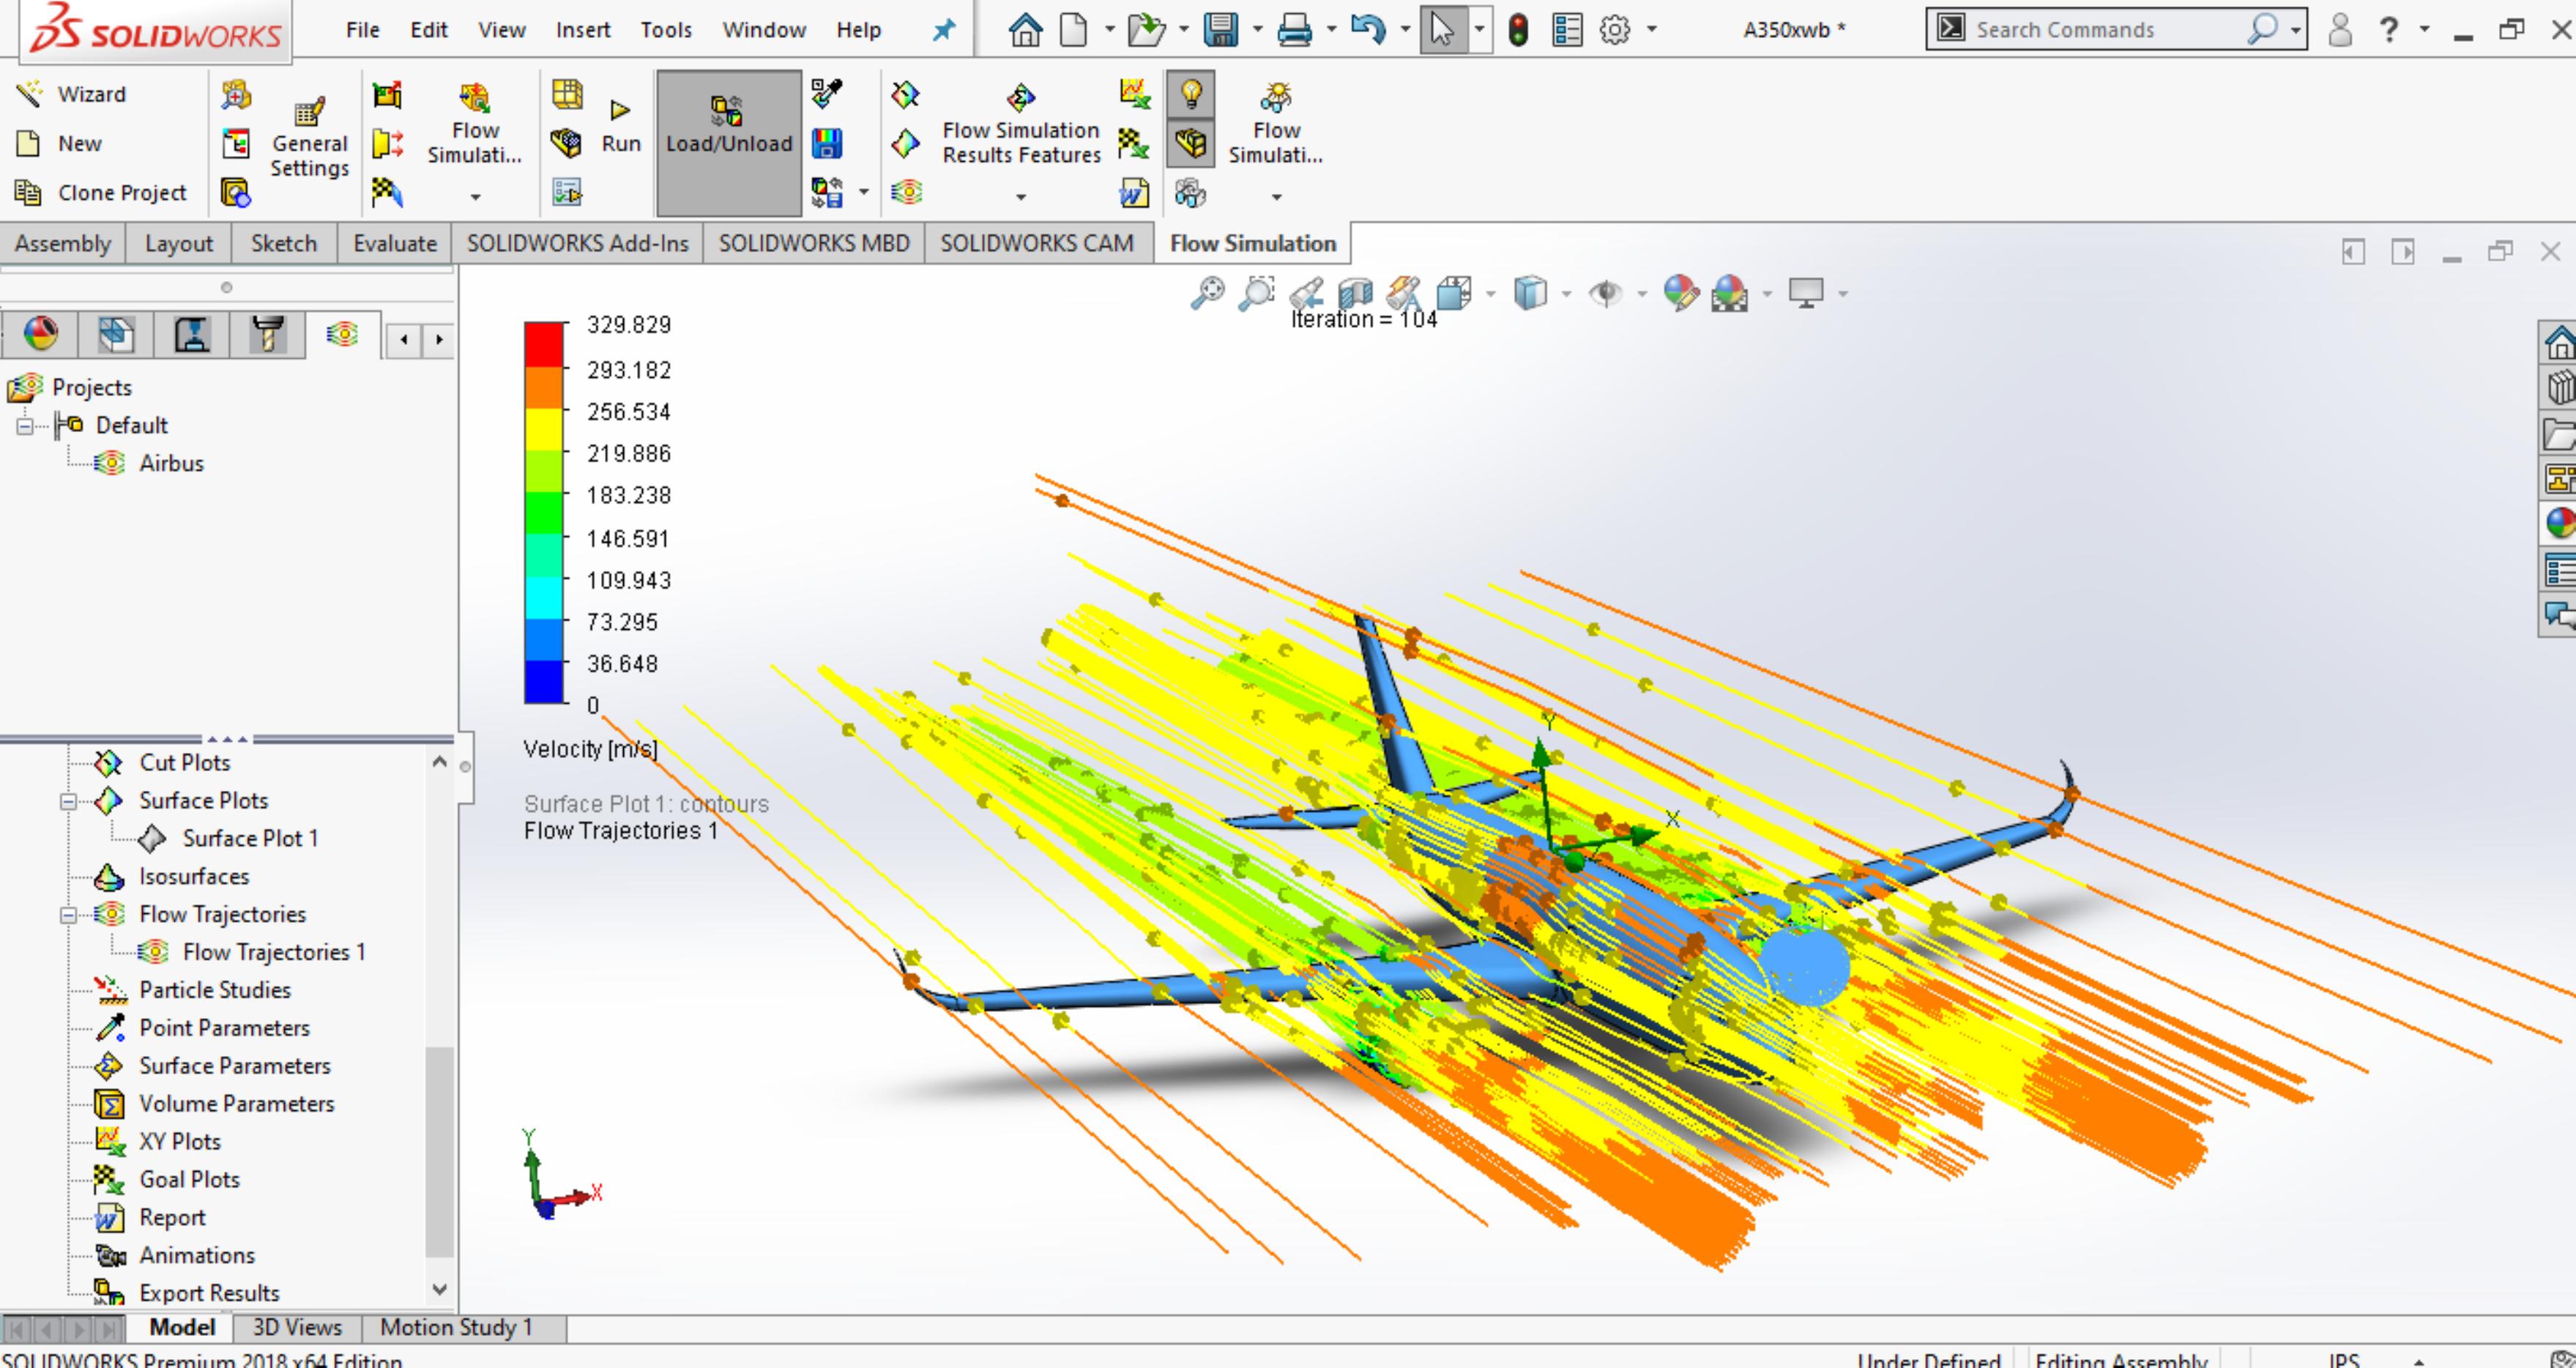Toggle the Load/Unload results button
This screenshot has width=2576, height=1368.
[729, 142]
